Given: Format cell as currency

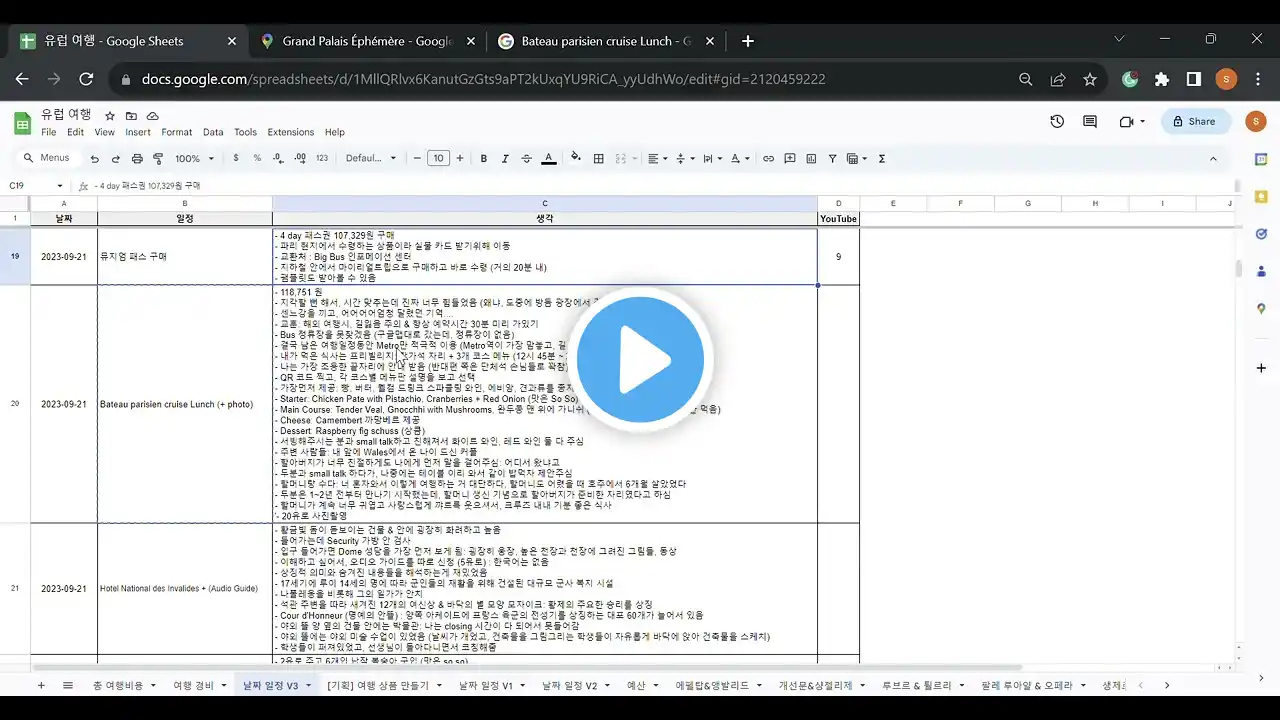Looking at the screenshot, I should pyautogui.click(x=236, y=158).
